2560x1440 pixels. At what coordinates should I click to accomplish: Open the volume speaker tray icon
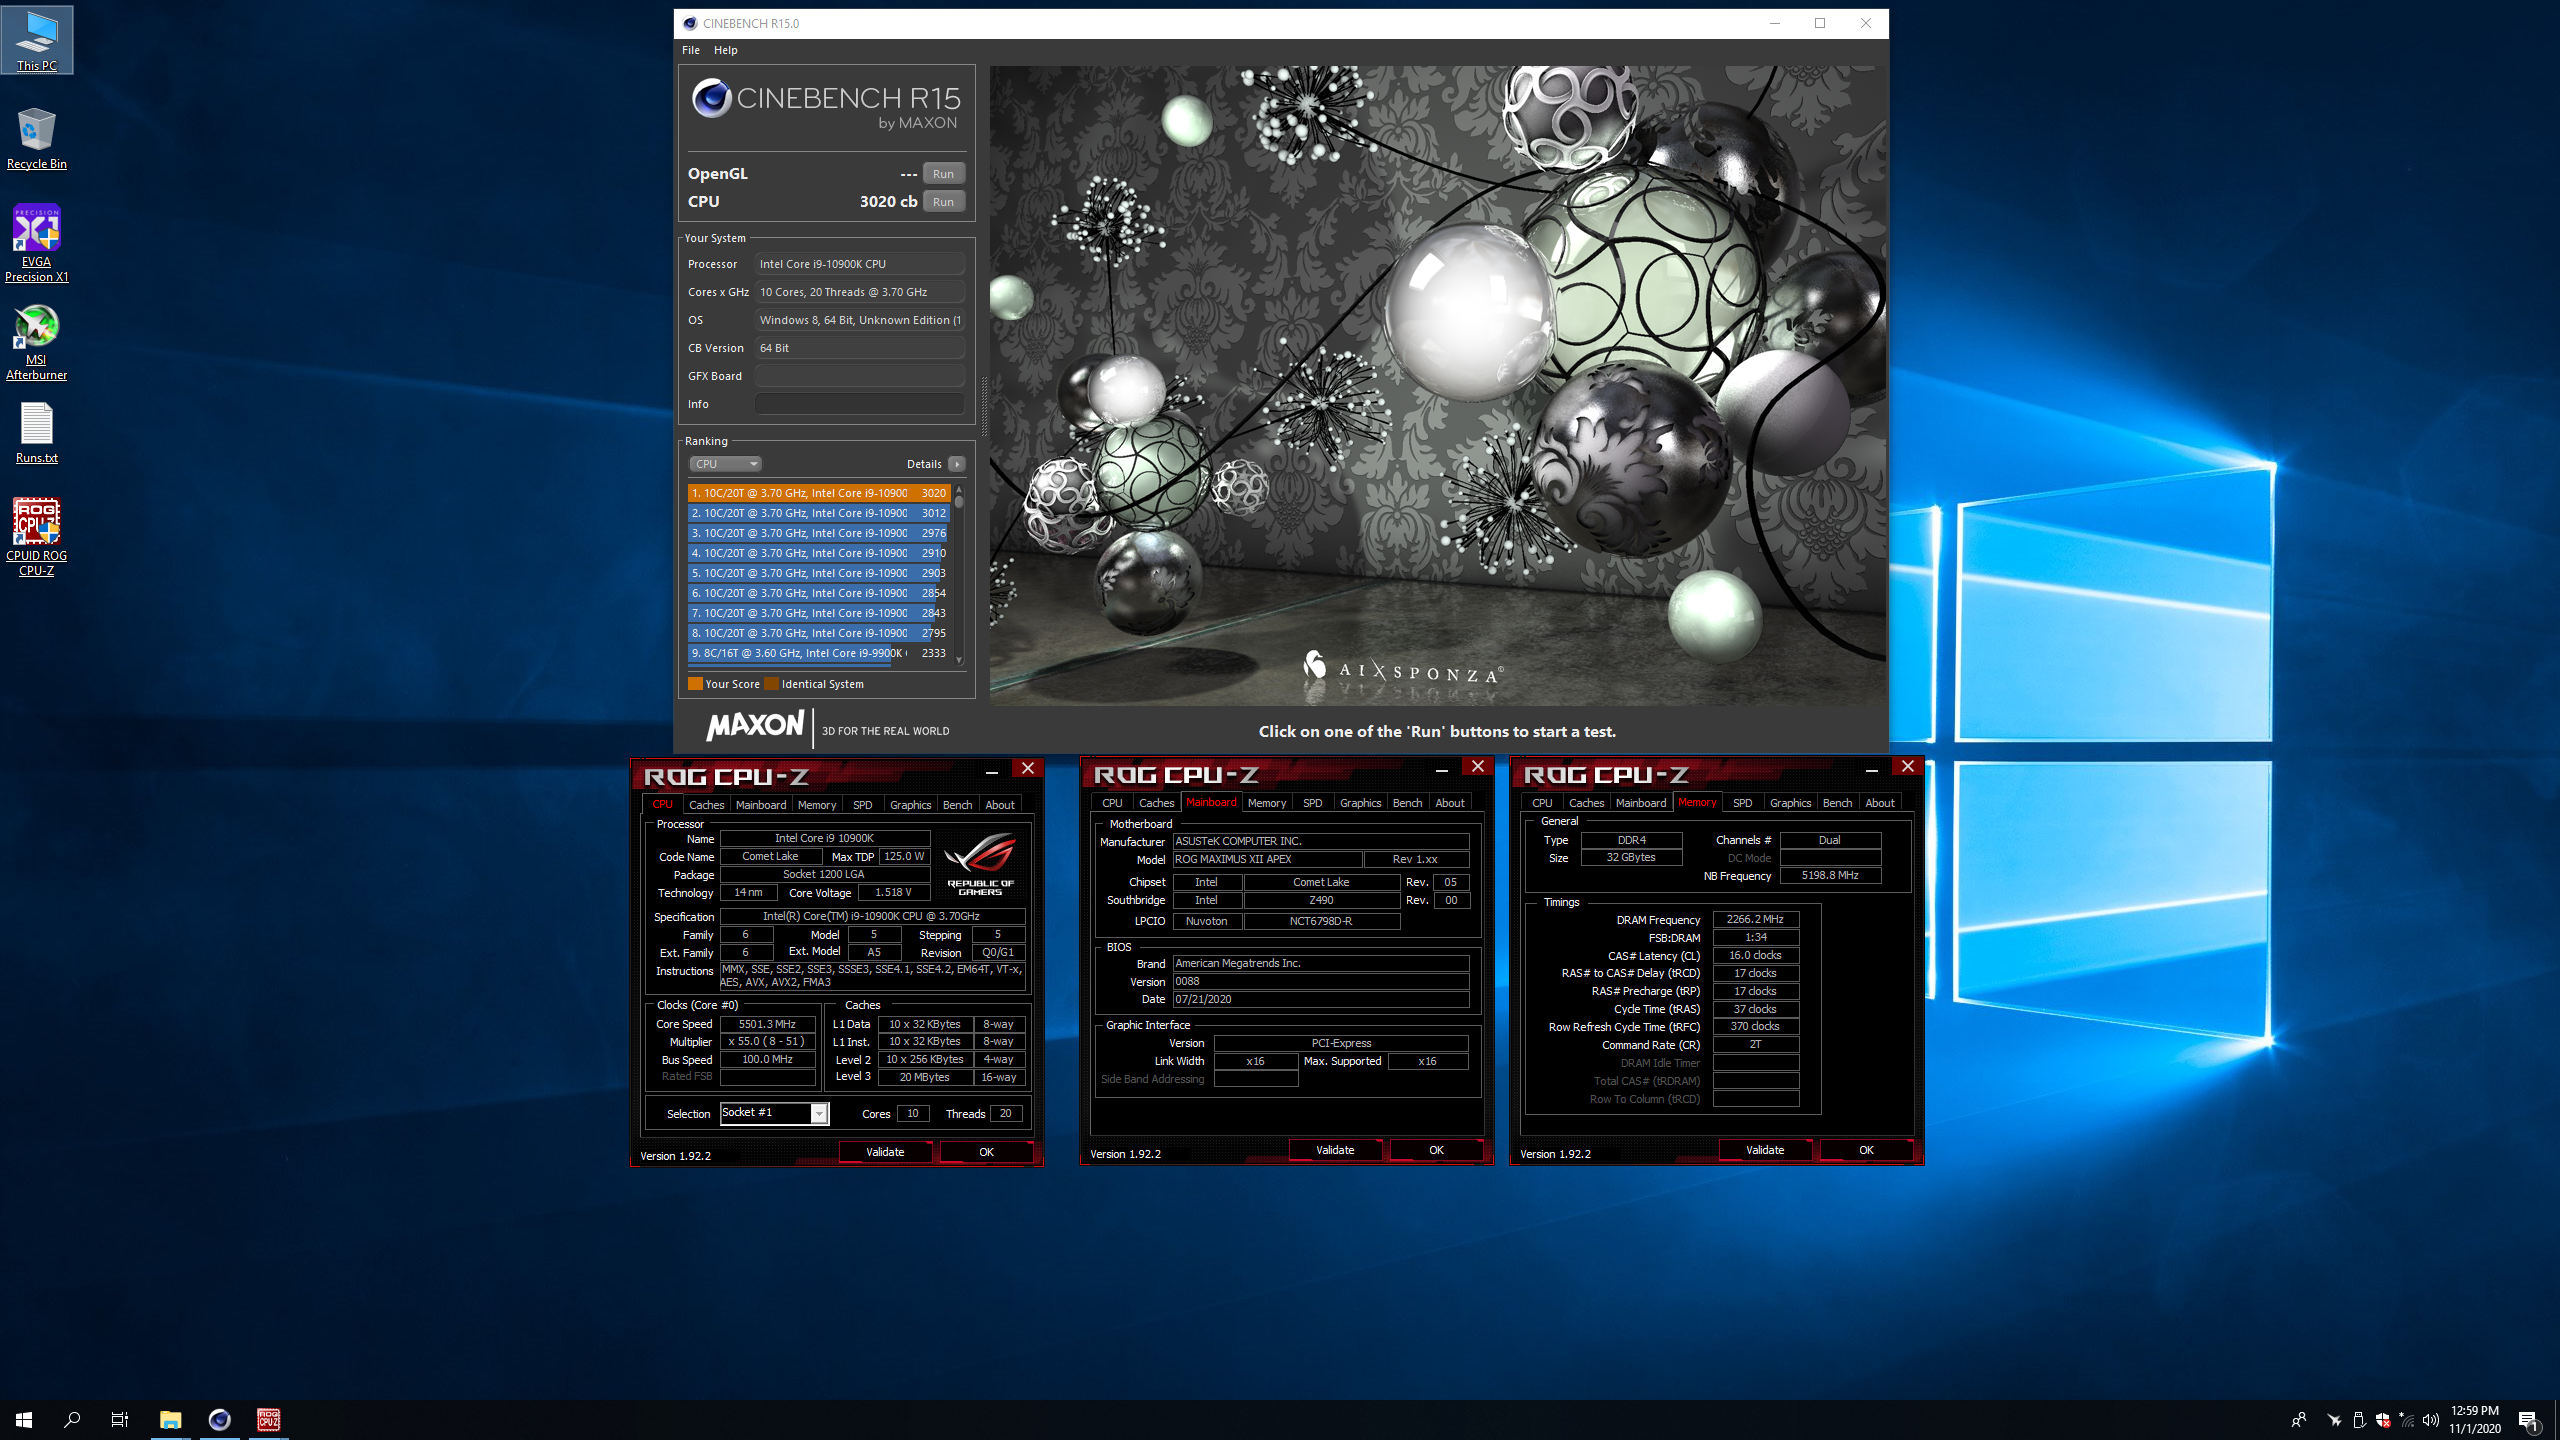click(2430, 1420)
